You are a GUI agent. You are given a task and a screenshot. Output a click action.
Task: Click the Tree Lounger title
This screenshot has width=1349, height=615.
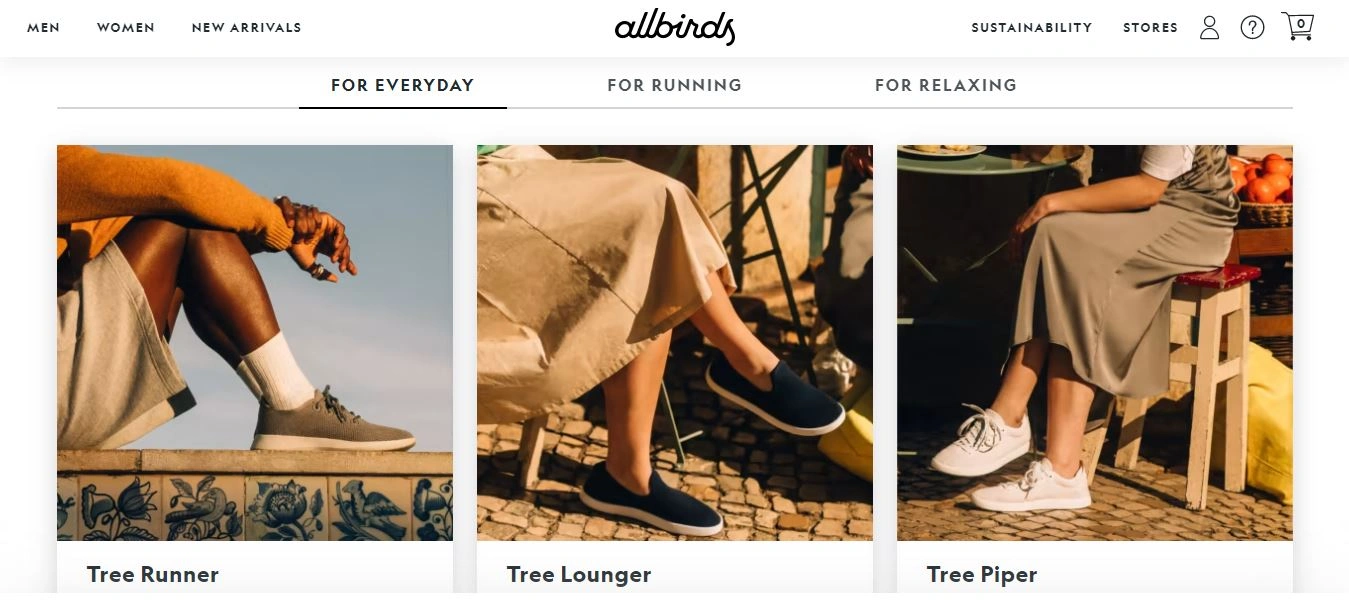(579, 575)
